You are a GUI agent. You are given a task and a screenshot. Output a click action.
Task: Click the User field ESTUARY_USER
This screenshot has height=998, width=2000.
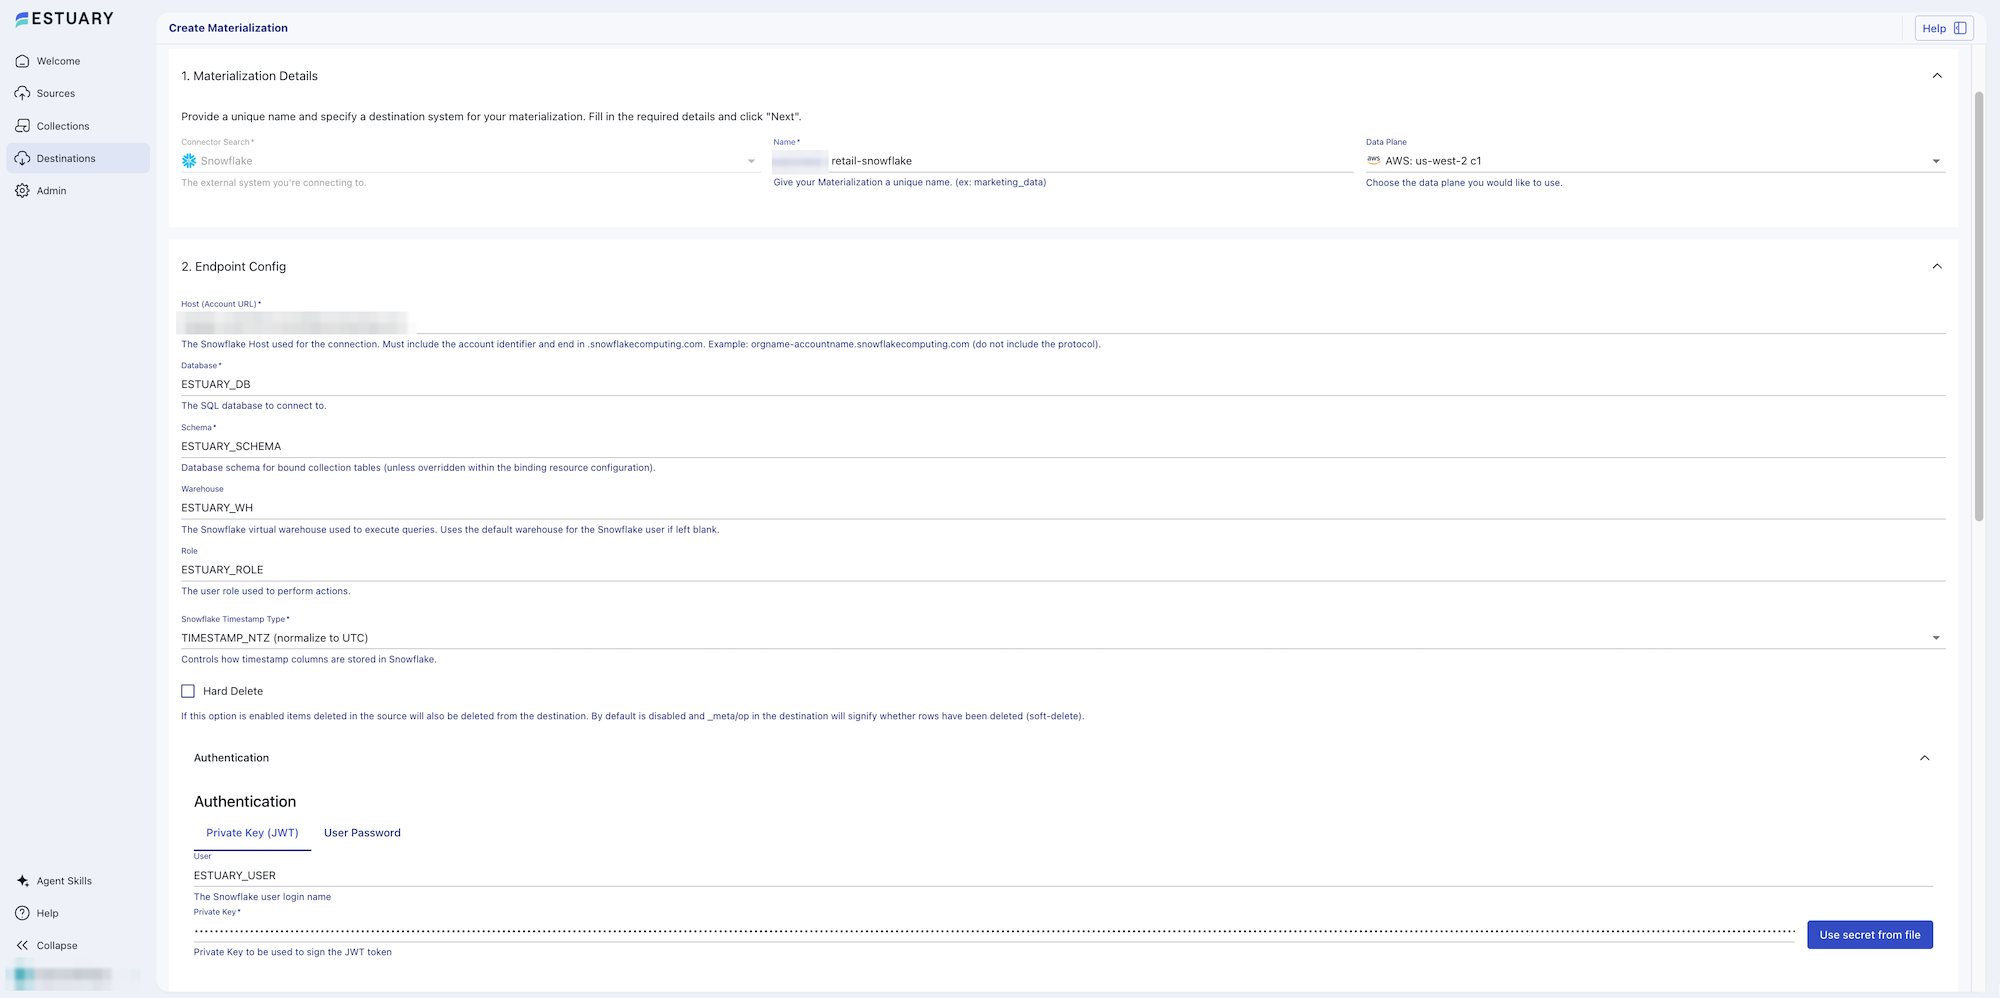tap(1063, 875)
